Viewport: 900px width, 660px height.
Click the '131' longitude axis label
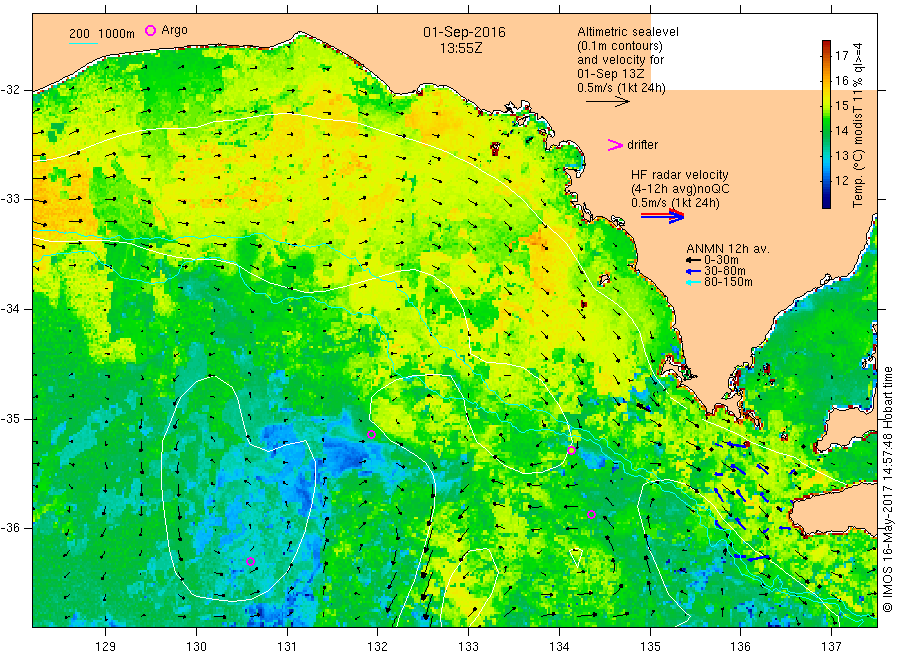(x=287, y=646)
